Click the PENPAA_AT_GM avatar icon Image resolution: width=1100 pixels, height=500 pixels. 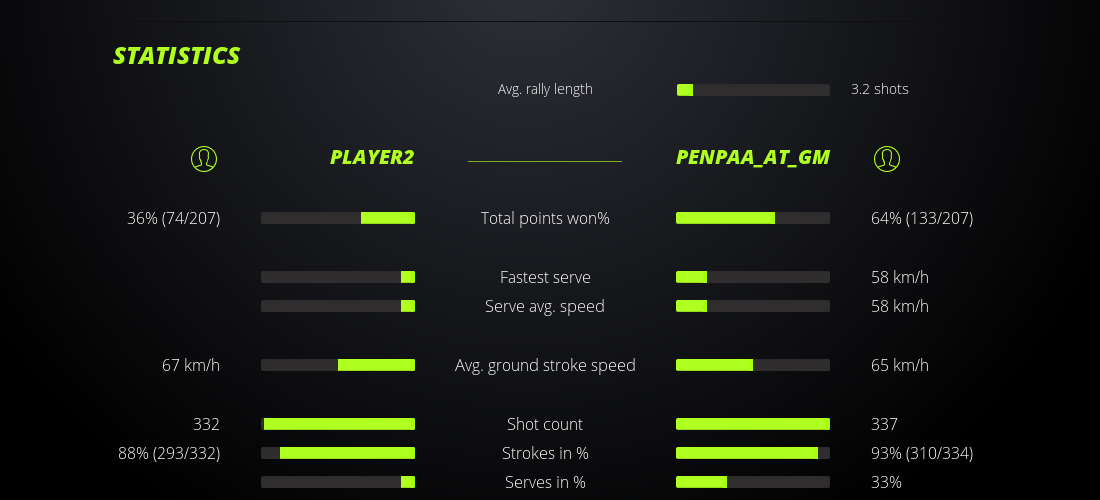click(x=887, y=158)
